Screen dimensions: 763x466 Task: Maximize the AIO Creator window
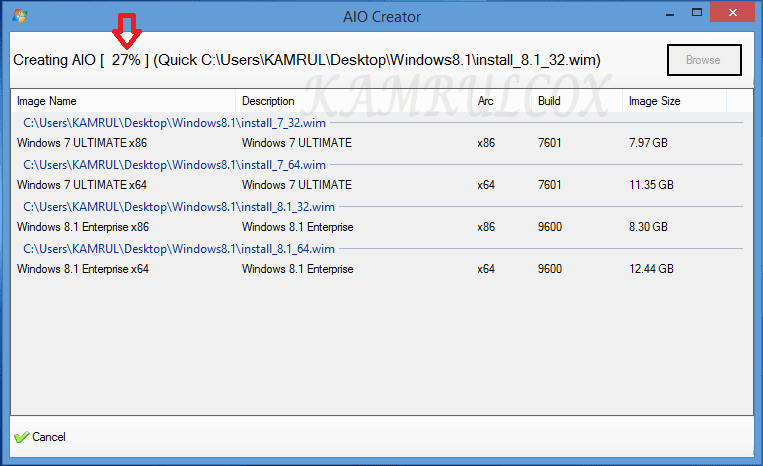[x=697, y=13]
